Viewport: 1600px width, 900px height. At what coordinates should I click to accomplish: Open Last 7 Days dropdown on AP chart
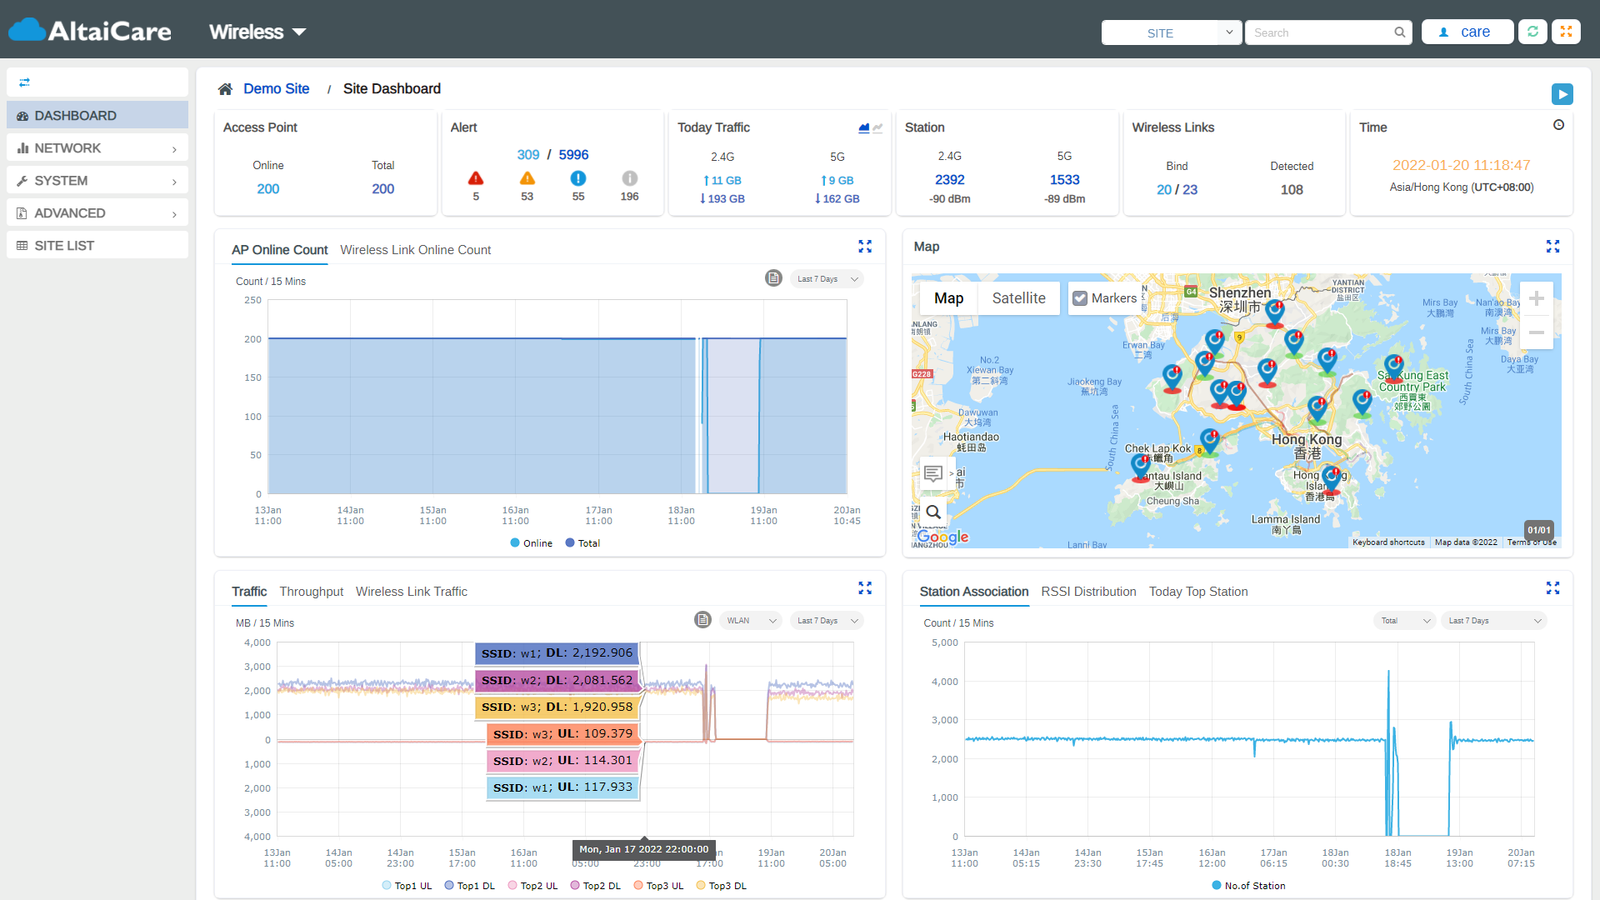click(x=827, y=279)
